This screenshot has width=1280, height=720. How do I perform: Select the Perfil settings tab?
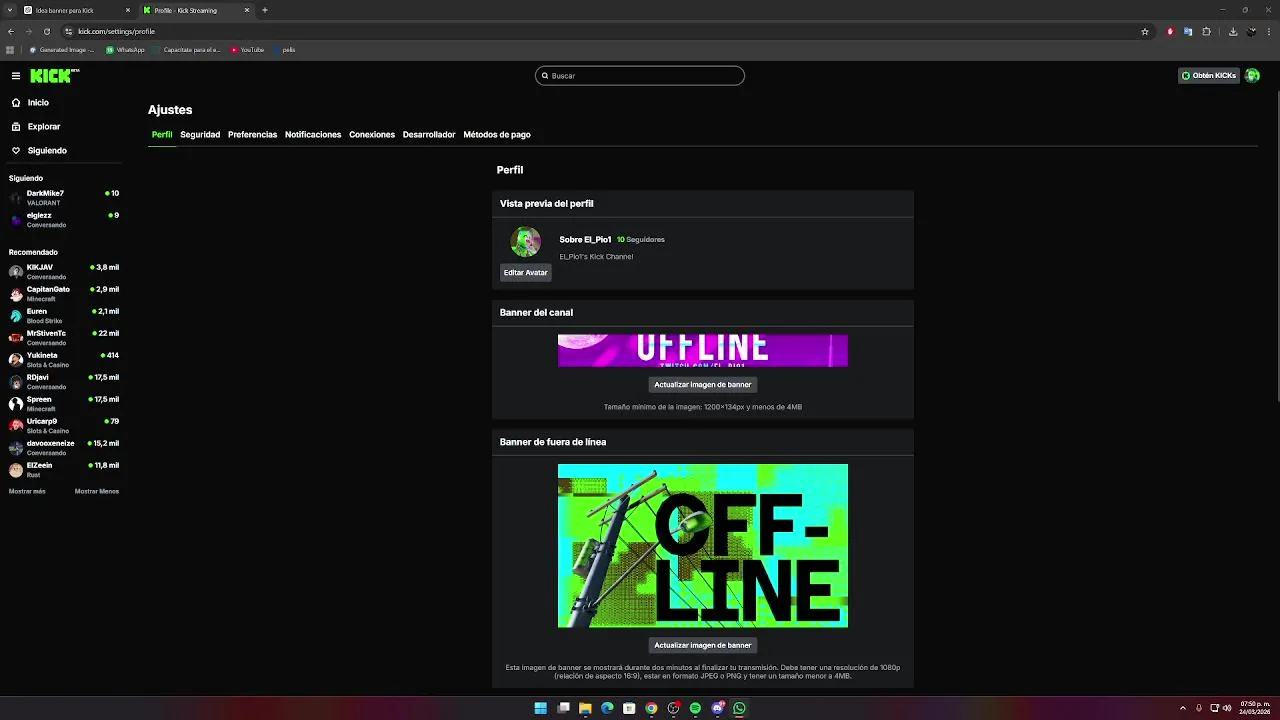[x=162, y=135]
